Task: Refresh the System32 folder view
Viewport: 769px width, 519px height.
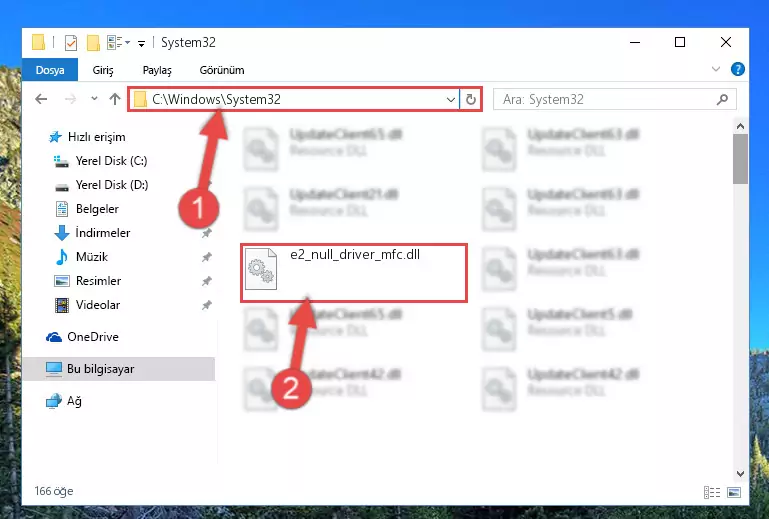Action: click(x=471, y=100)
